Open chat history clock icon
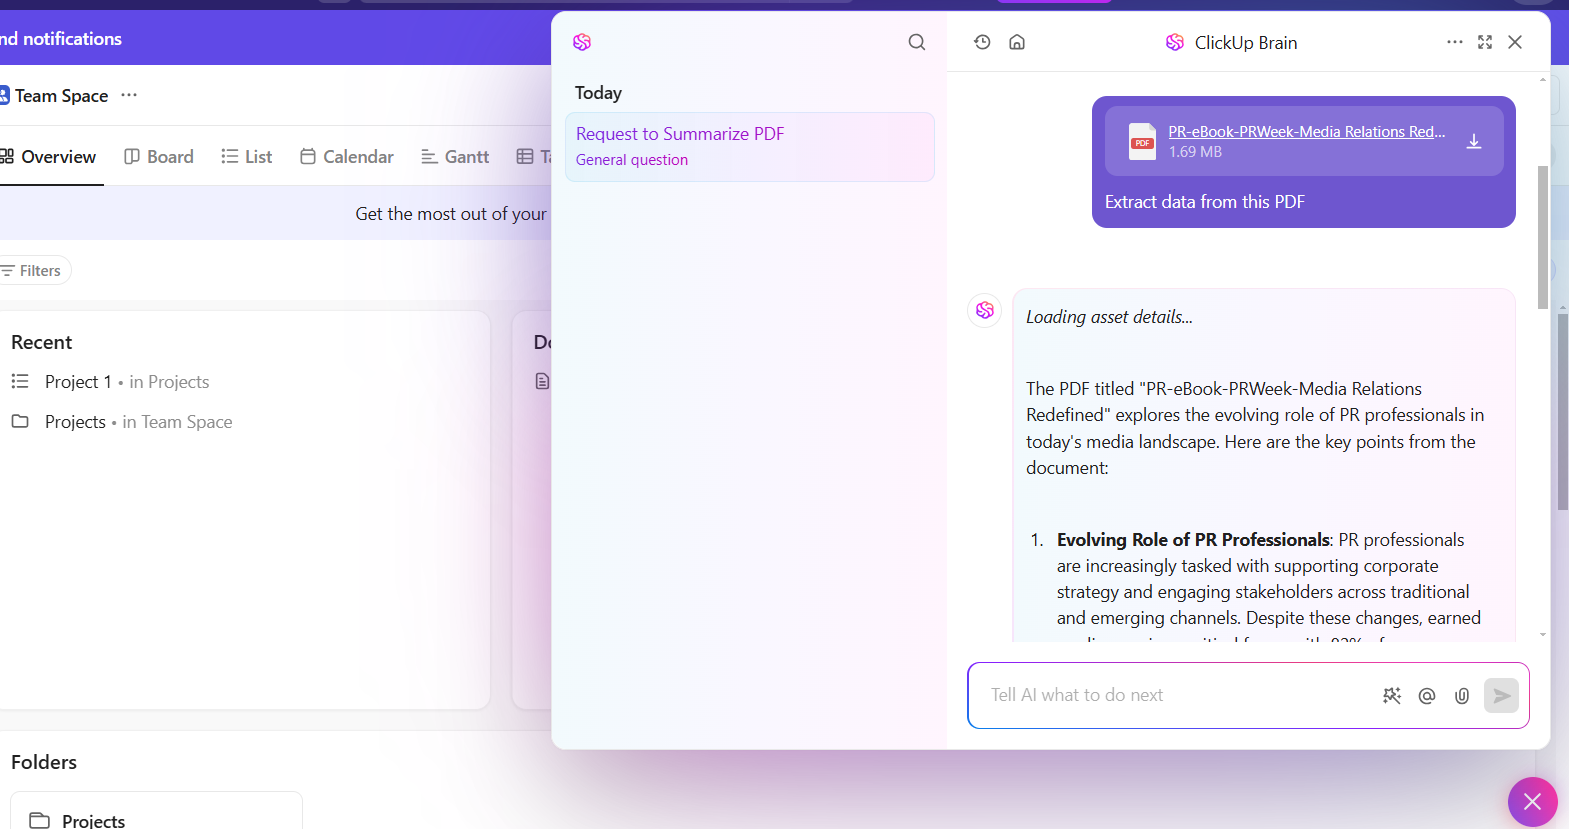The width and height of the screenshot is (1569, 829). click(x=982, y=42)
